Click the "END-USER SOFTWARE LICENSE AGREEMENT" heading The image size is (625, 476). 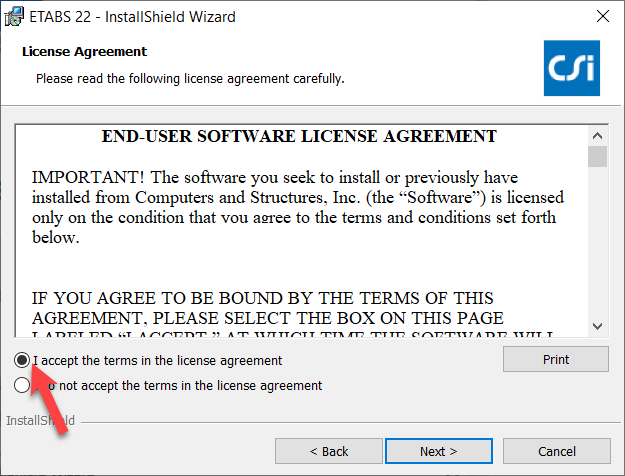[300, 136]
